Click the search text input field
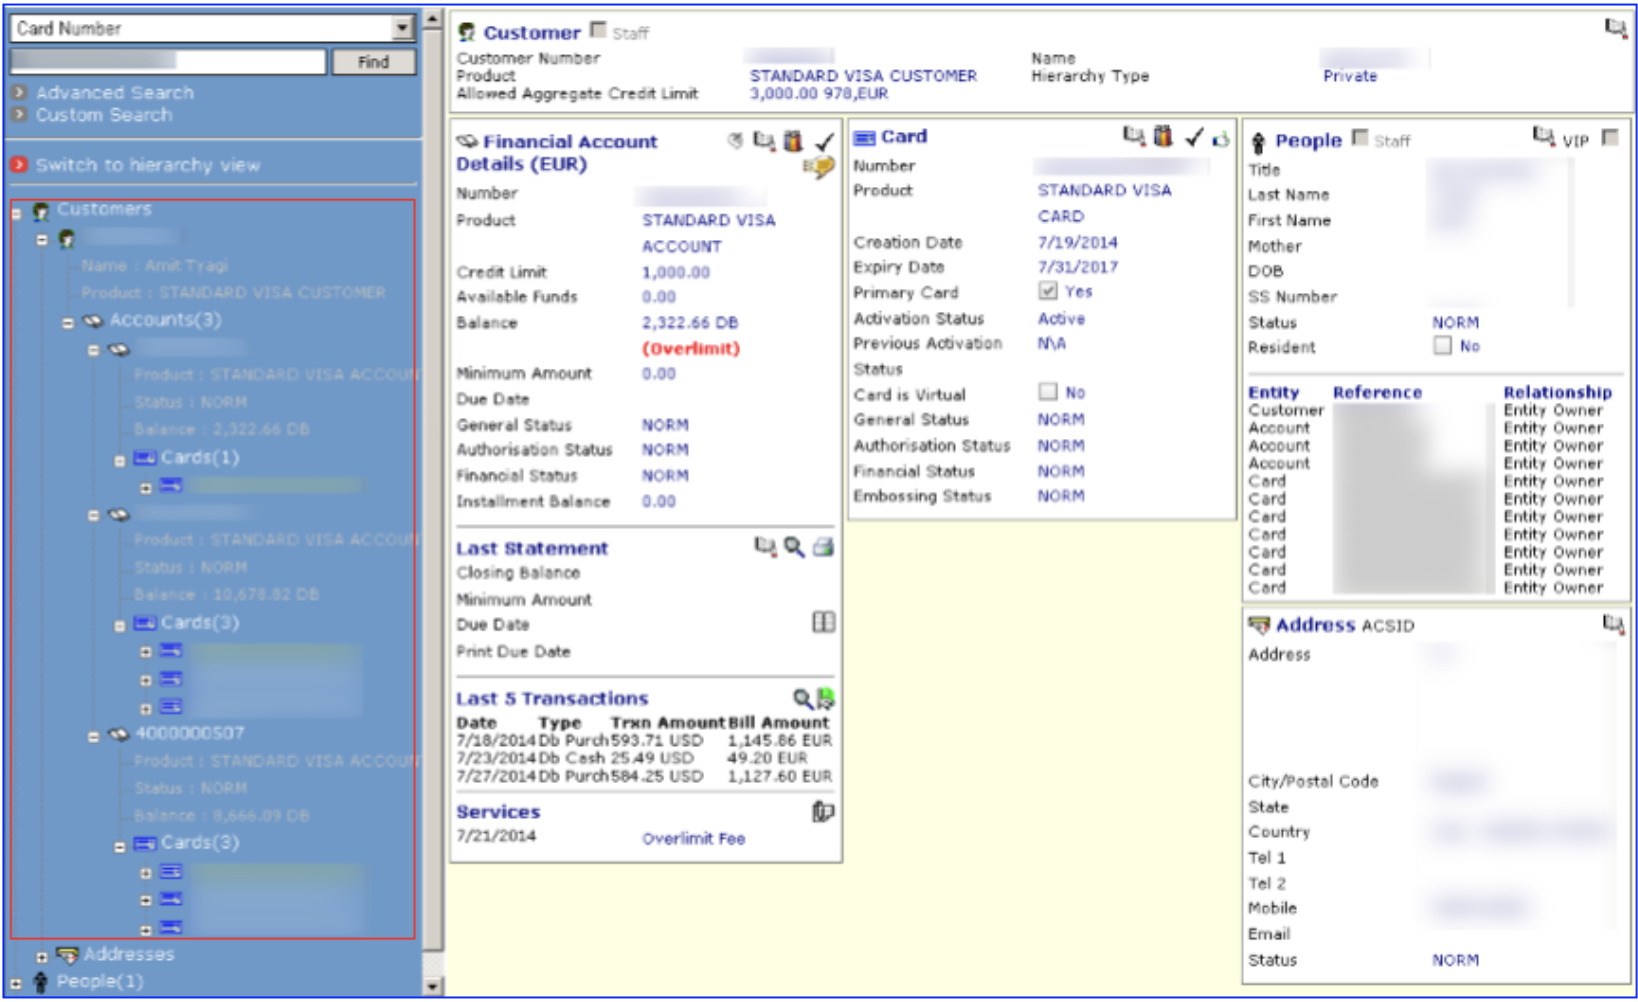Viewport: 1638px width, 1002px height. tap(168, 61)
